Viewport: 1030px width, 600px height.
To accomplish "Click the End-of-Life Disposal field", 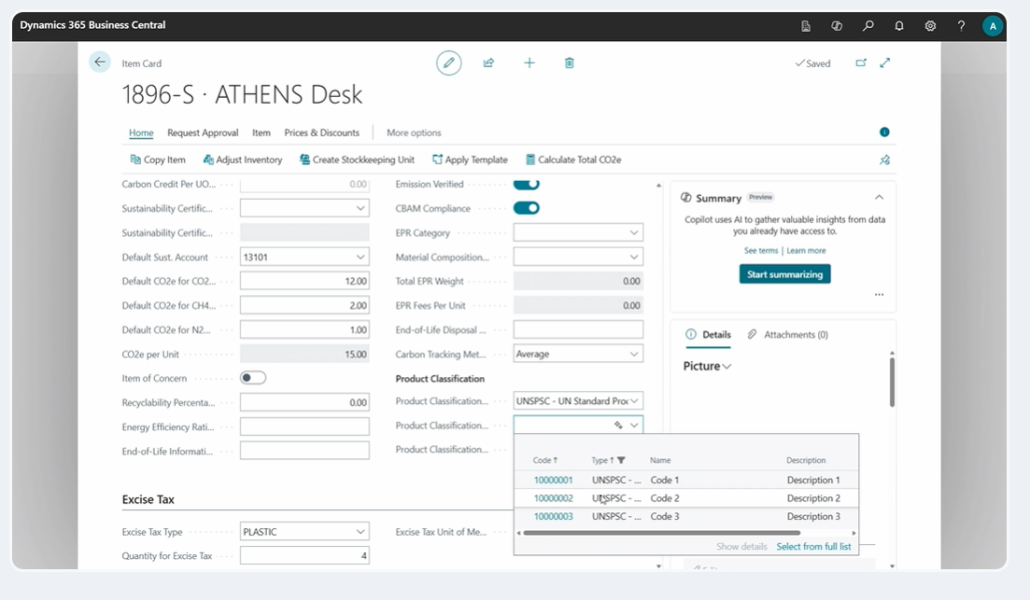I will (x=578, y=330).
